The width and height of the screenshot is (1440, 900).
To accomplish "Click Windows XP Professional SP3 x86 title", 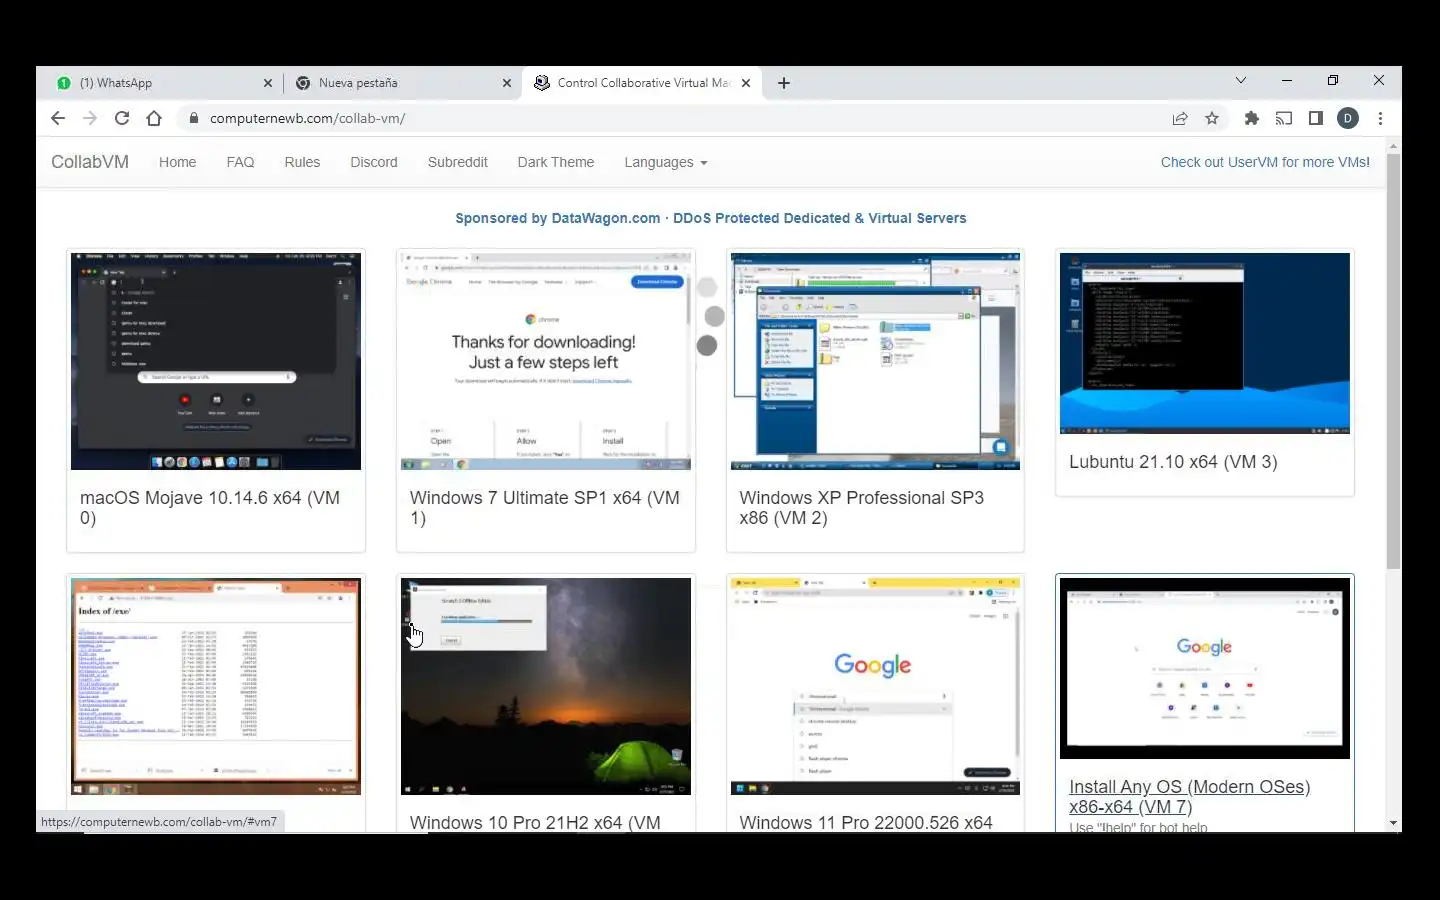I will coord(862,508).
